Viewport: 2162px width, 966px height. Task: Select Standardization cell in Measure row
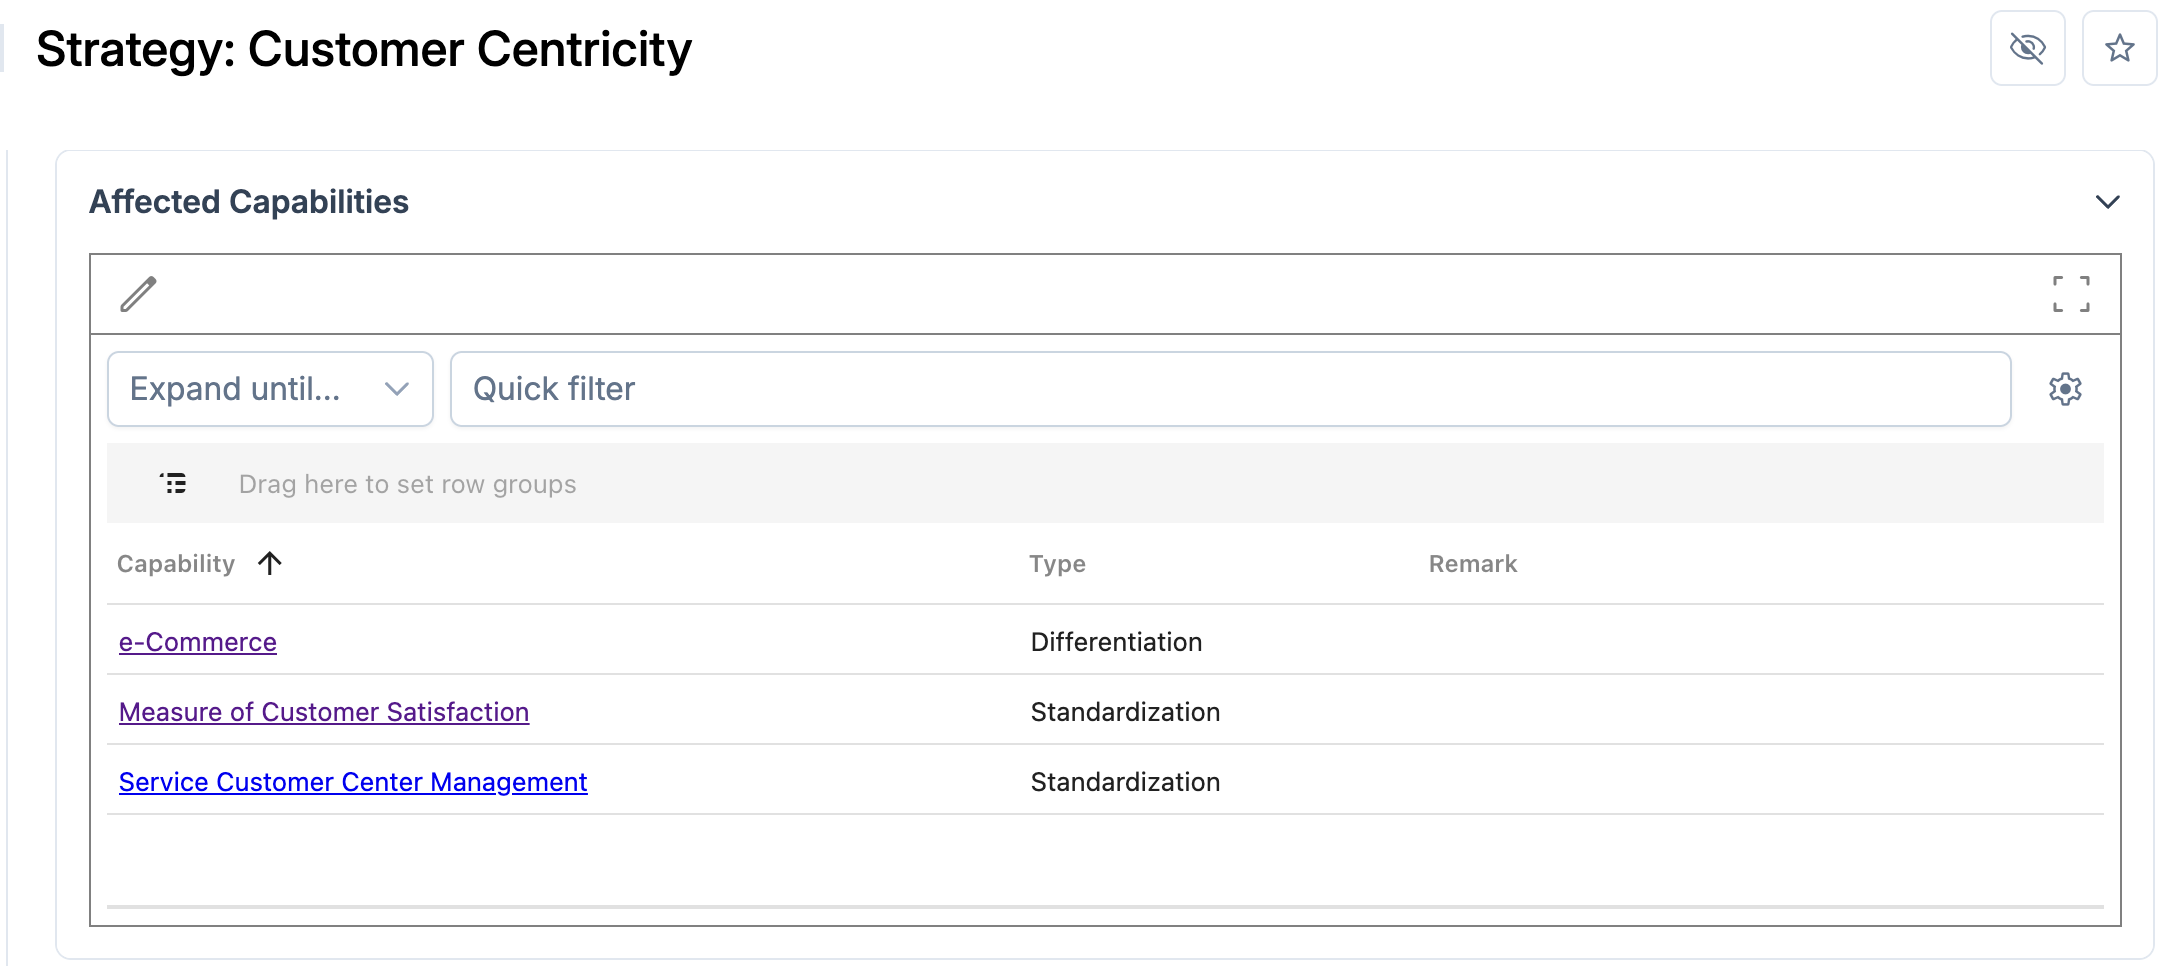1125,712
